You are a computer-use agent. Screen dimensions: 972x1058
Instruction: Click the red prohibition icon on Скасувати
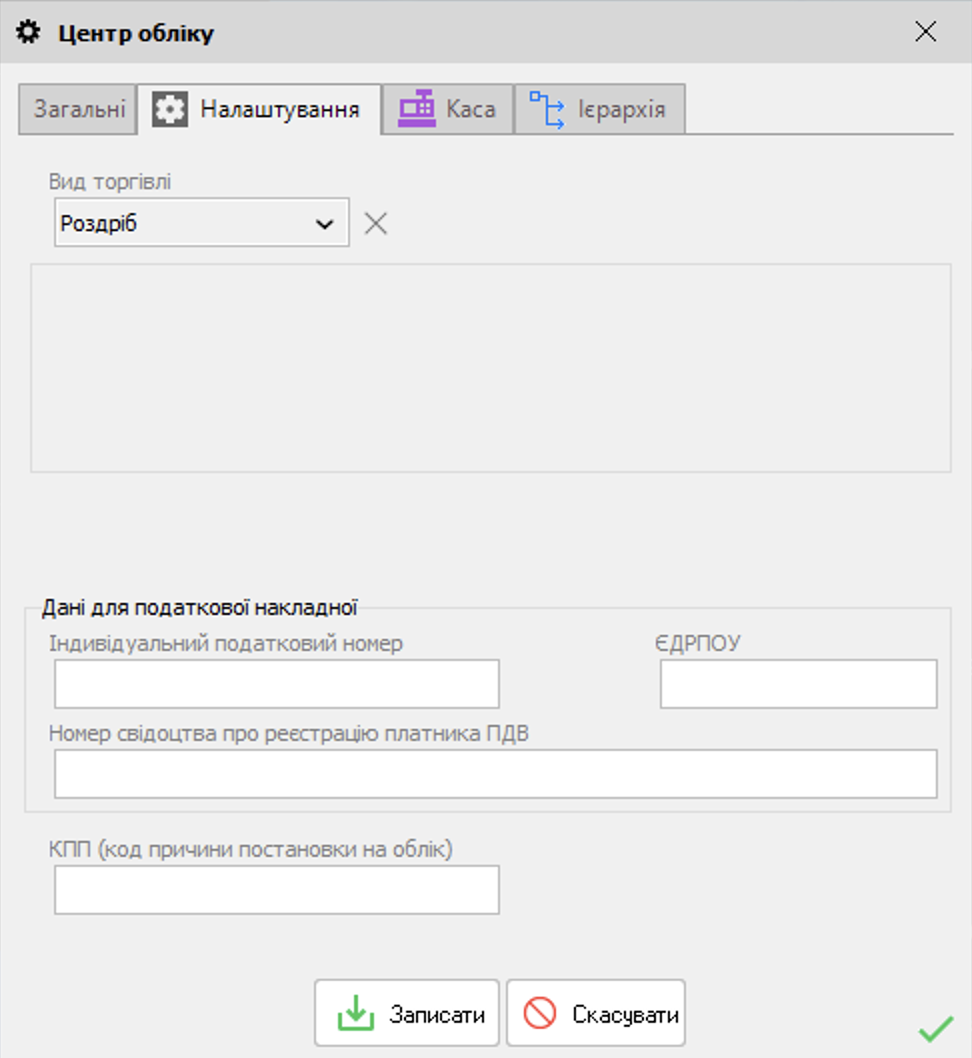tap(540, 1013)
